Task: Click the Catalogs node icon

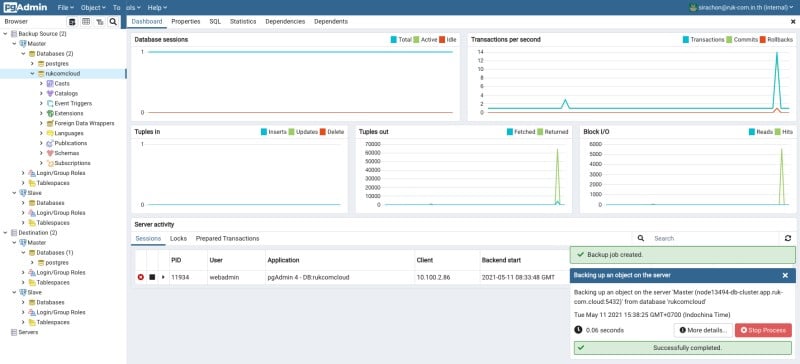Action: click(x=50, y=93)
